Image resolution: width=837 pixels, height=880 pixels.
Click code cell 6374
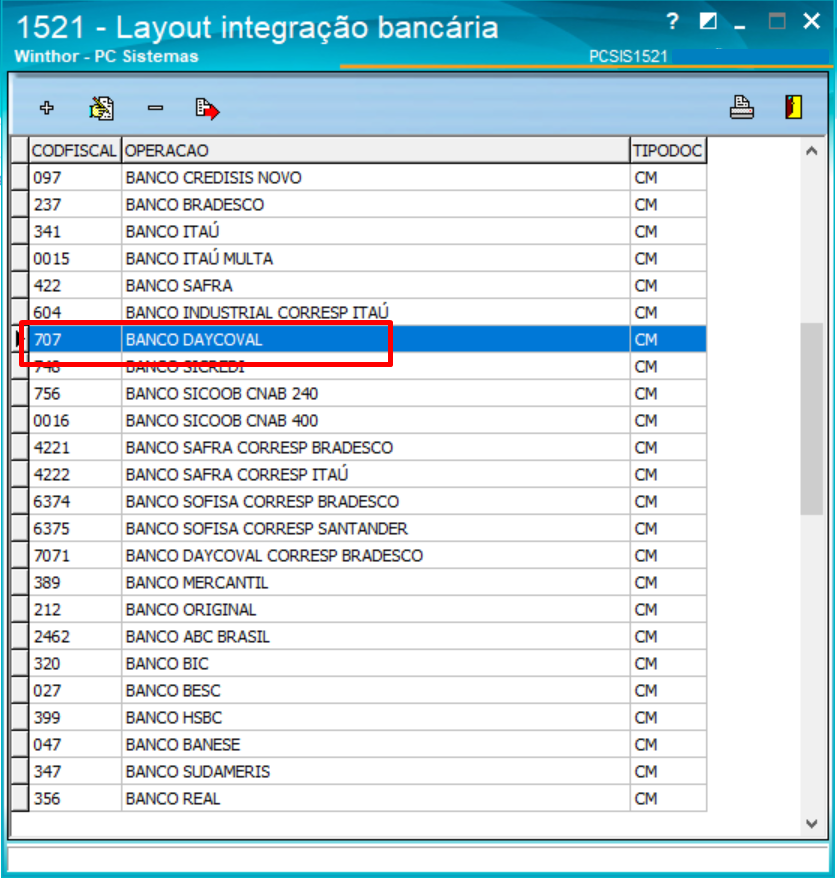75,501
